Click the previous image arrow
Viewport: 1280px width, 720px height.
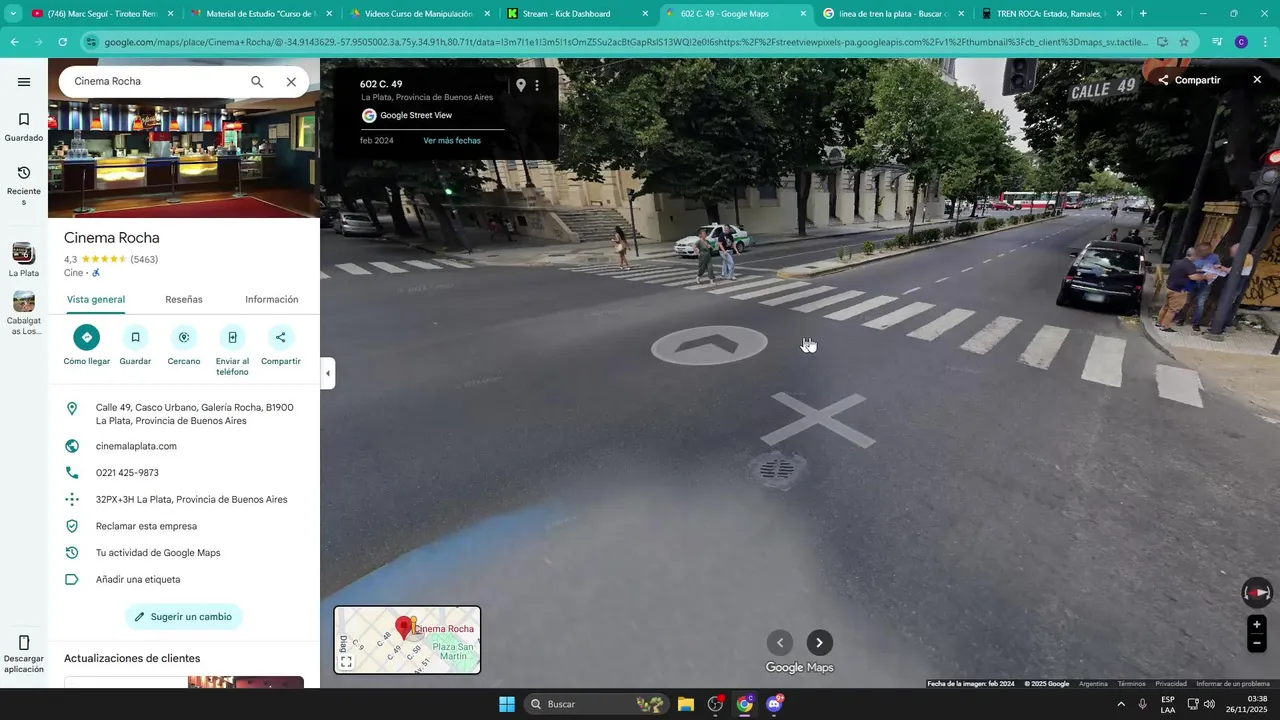click(x=780, y=643)
